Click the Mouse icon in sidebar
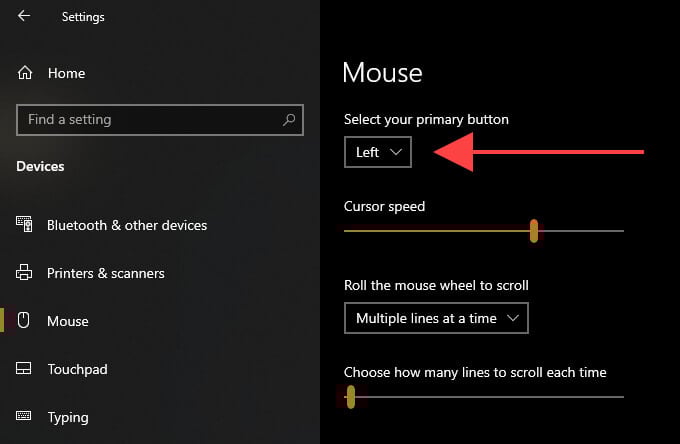 [25, 321]
